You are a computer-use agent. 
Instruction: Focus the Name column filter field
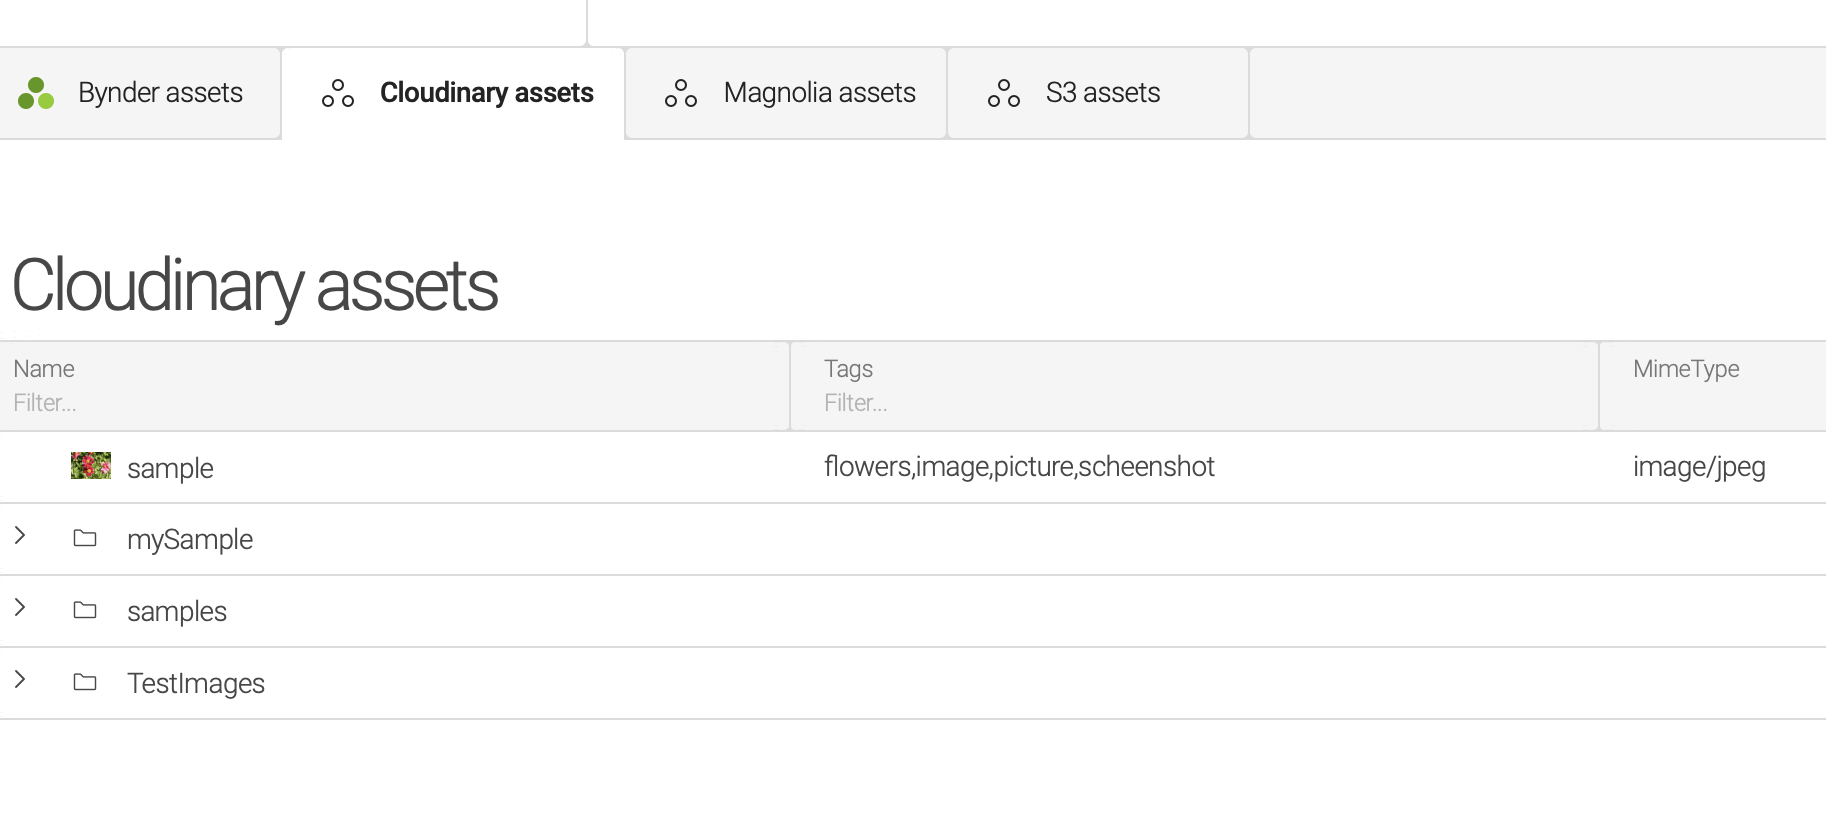pyautogui.click(x=396, y=403)
